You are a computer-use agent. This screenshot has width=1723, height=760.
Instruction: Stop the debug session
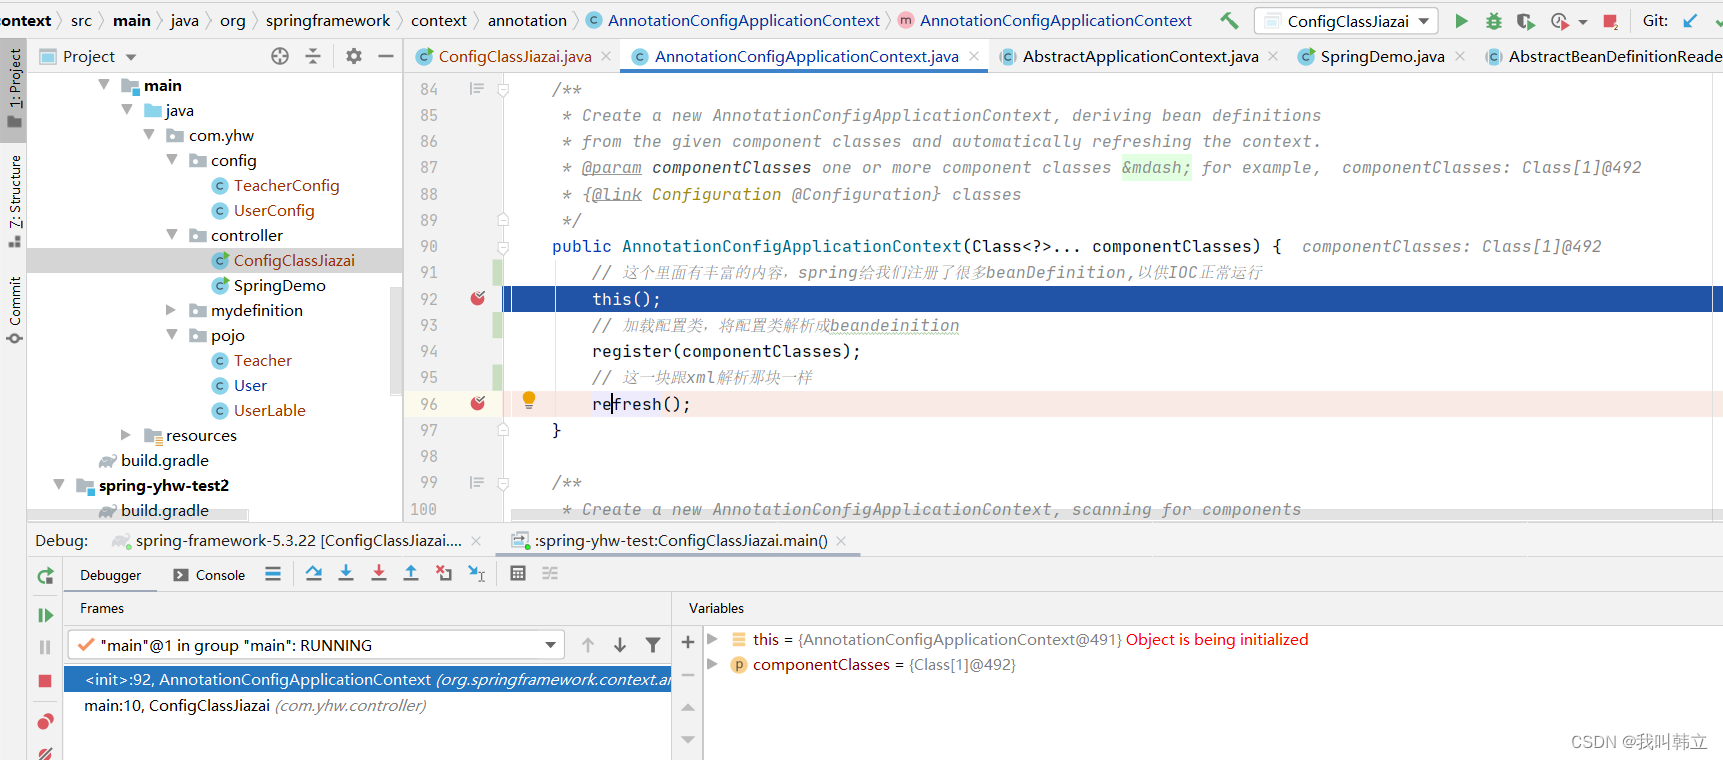click(45, 681)
